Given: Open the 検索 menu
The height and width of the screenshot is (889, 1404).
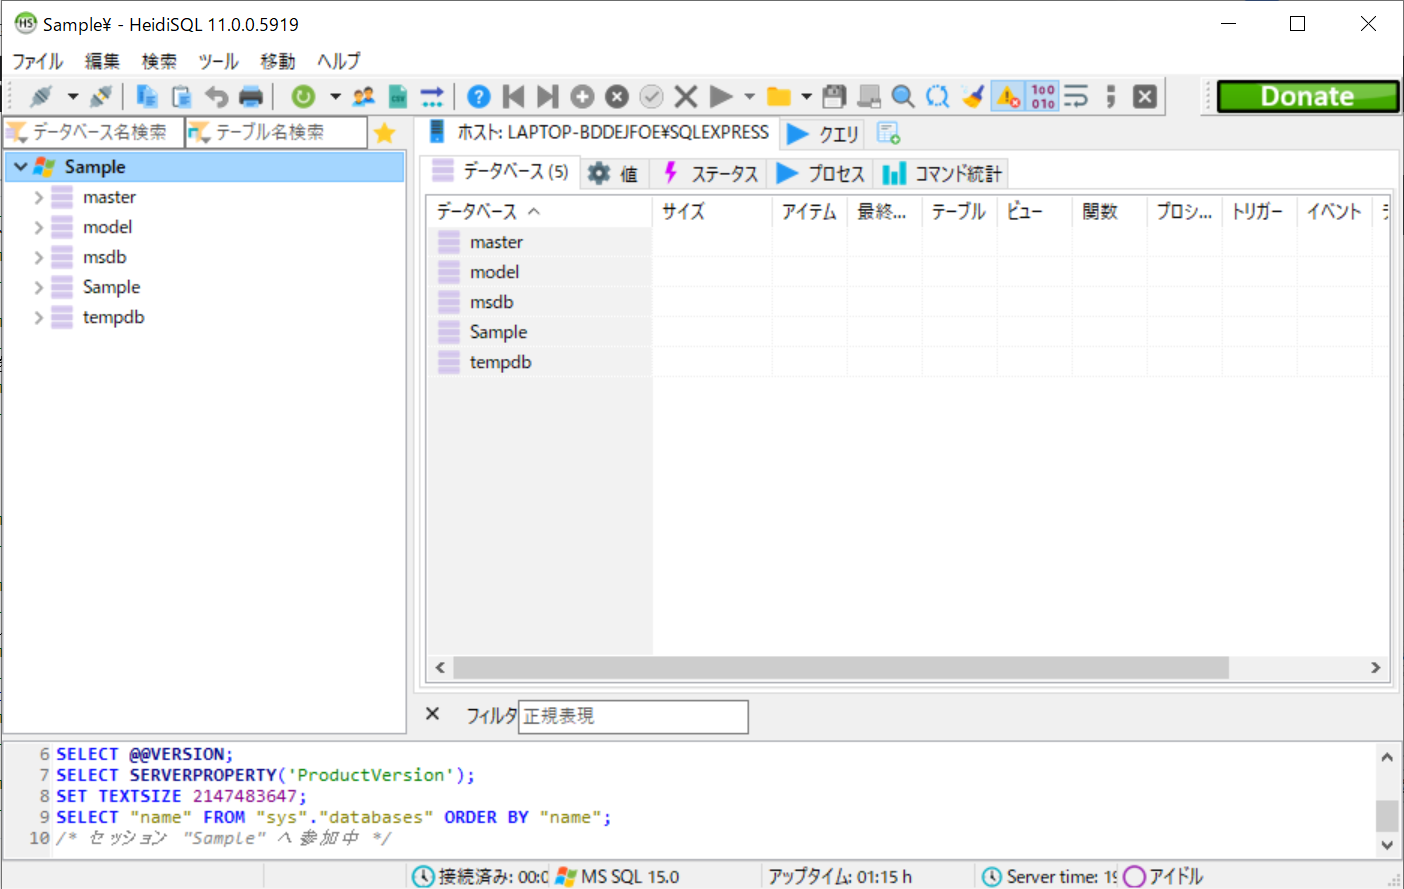Looking at the screenshot, I should pyautogui.click(x=159, y=61).
